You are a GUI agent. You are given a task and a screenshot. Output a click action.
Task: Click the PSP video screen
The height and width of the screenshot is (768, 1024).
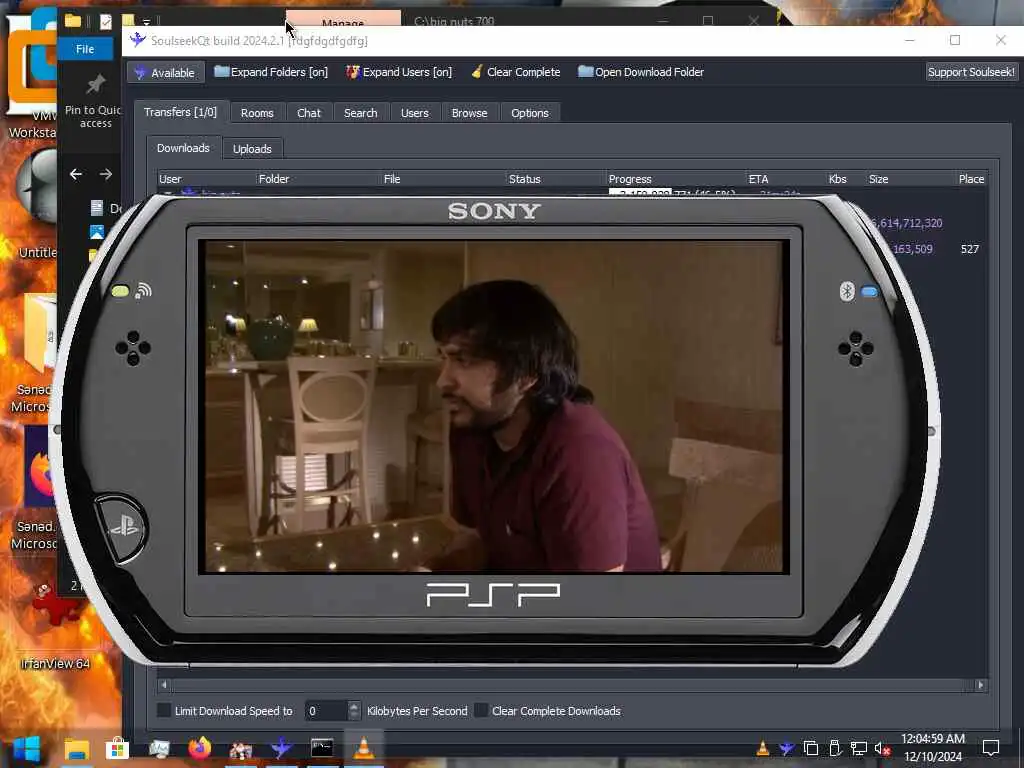[x=494, y=406]
